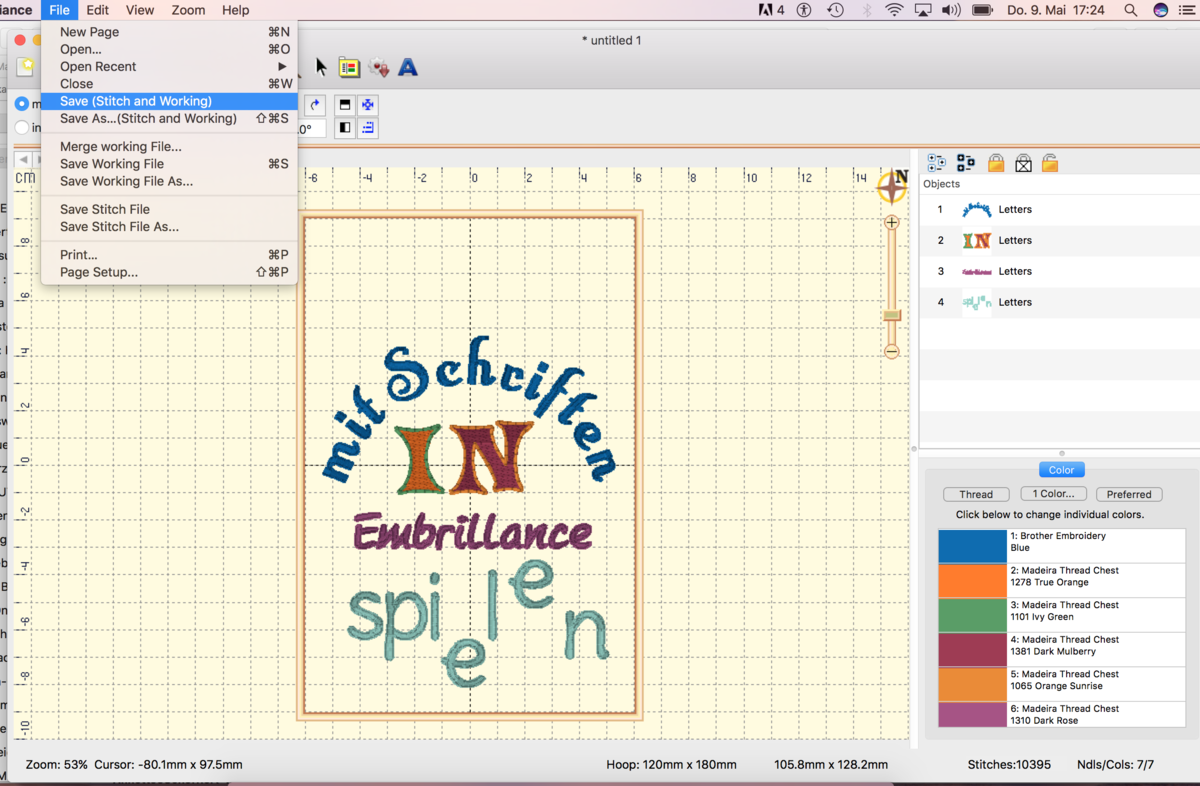Viewport: 1200px width, 786px height.
Task: Choose Open... from the File menu
Action: [x=169, y=49]
